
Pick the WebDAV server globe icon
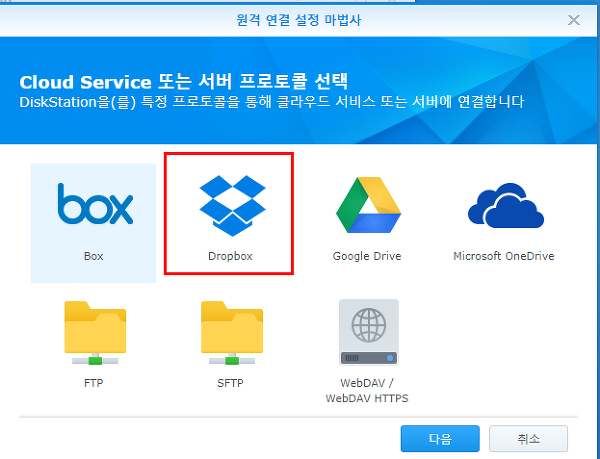click(368, 332)
